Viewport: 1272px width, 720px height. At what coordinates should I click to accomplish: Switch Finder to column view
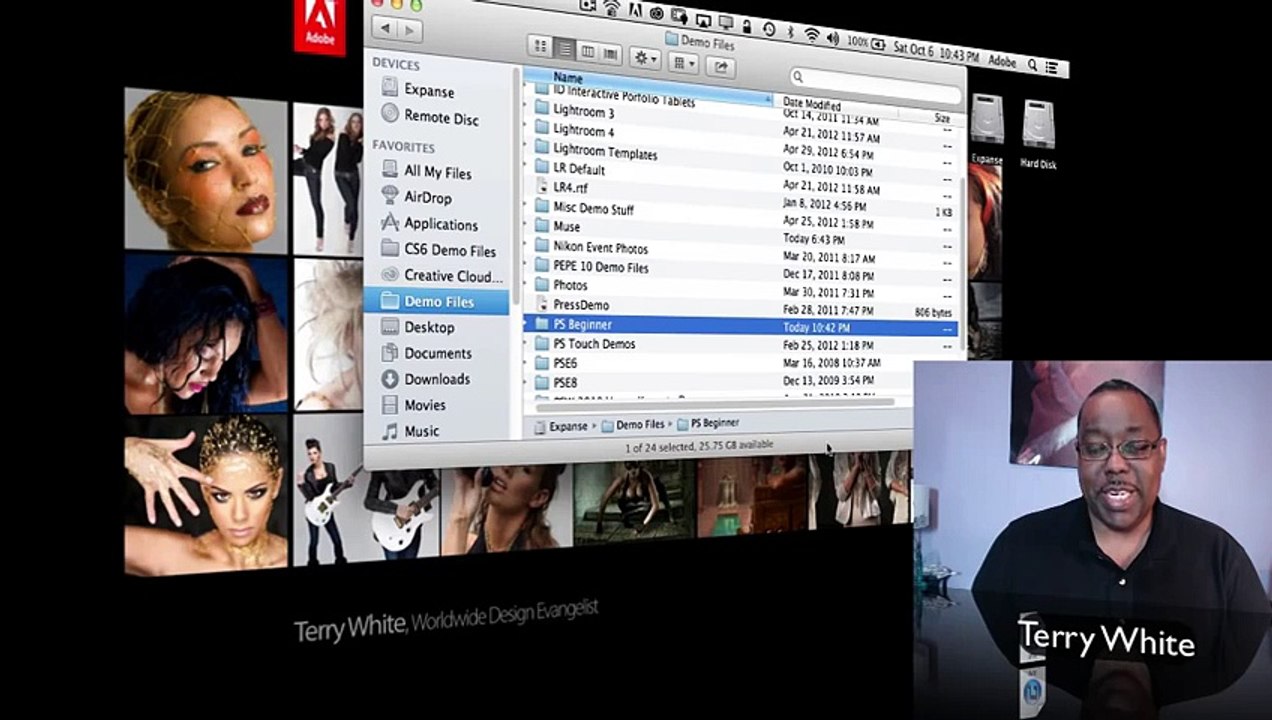pyautogui.click(x=587, y=52)
